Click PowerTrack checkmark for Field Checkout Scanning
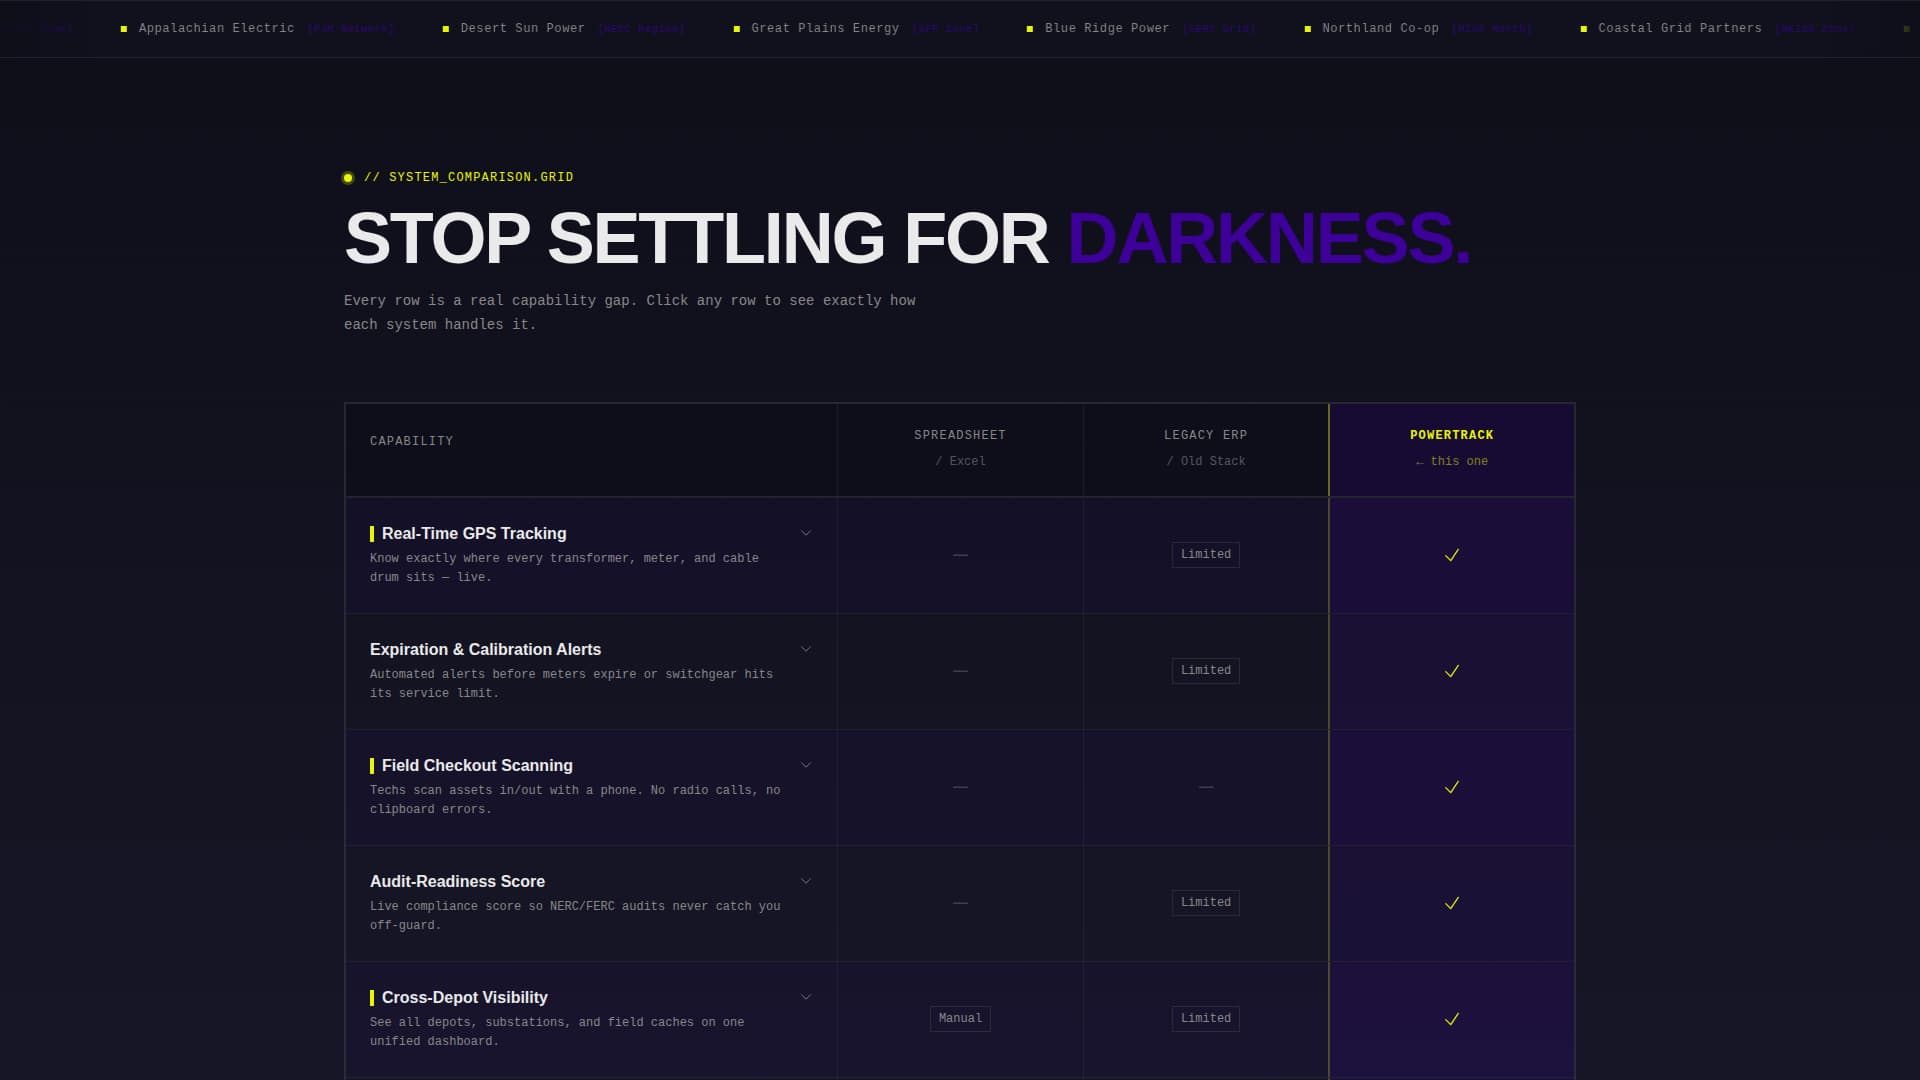1920x1080 pixels. coord(1452,787)
